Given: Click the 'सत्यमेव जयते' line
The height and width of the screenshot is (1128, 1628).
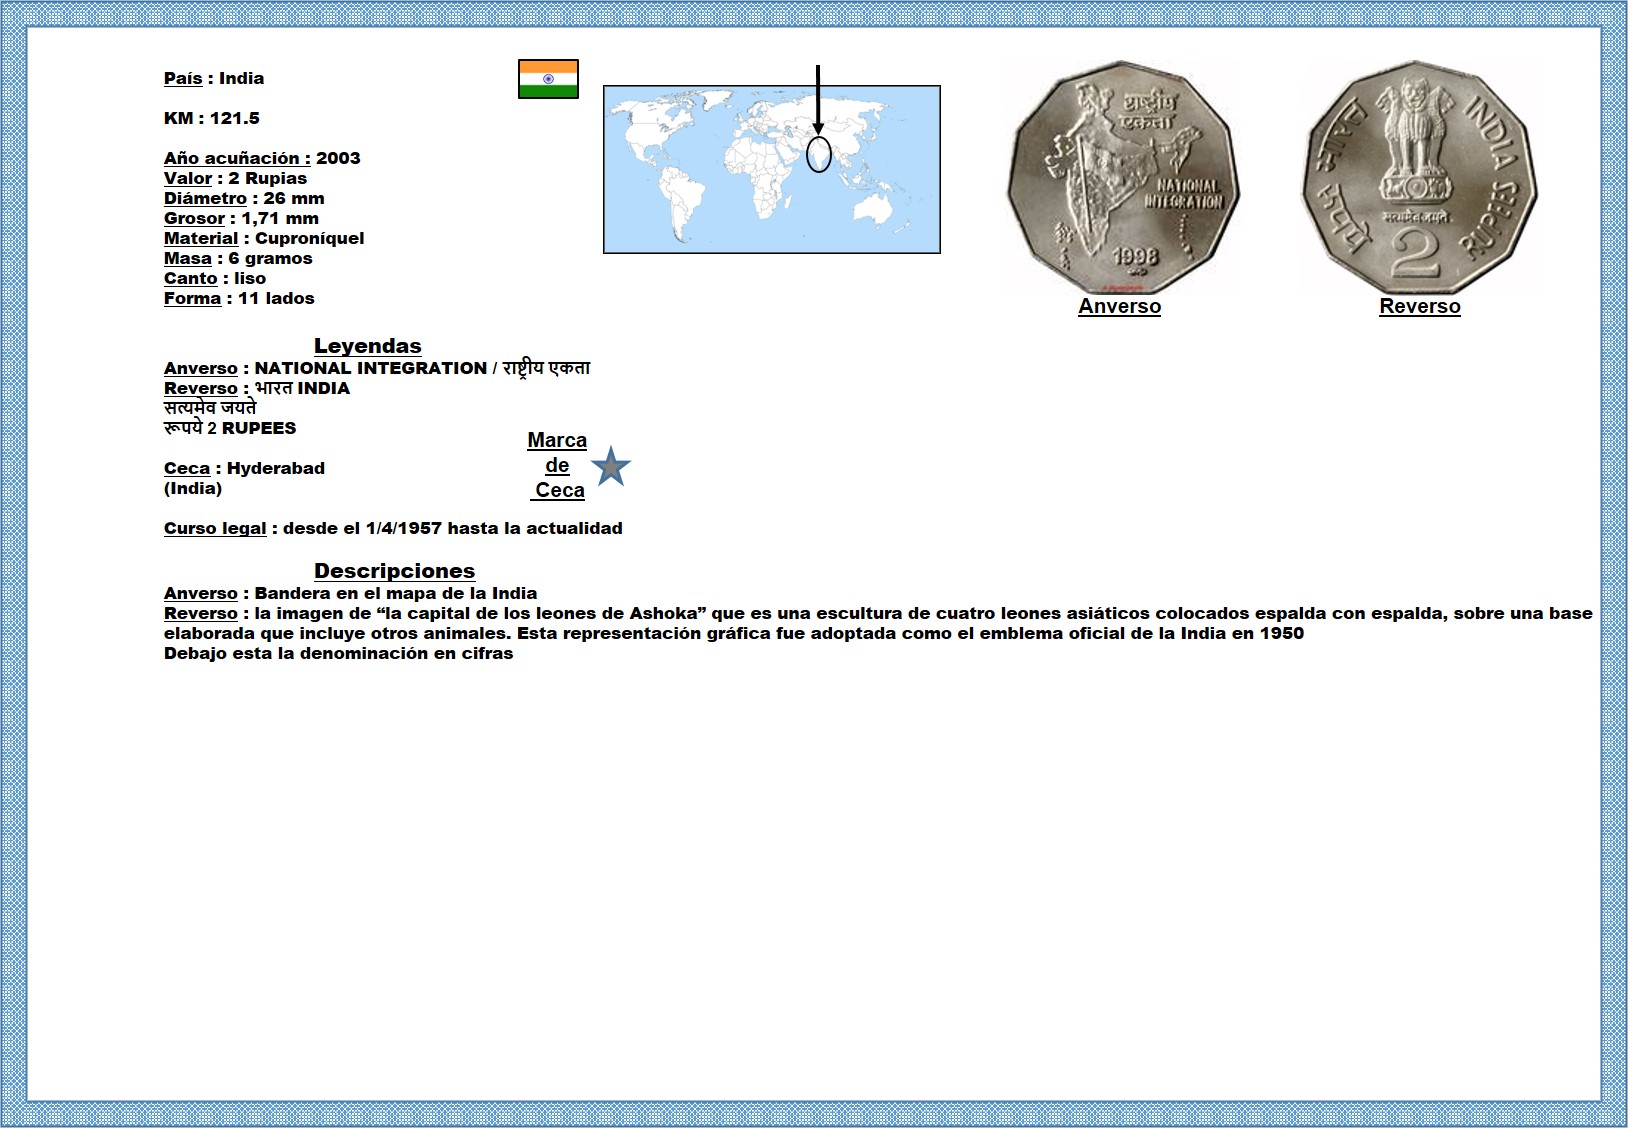Looking at the screenshot, I should (x=210, y=408).
